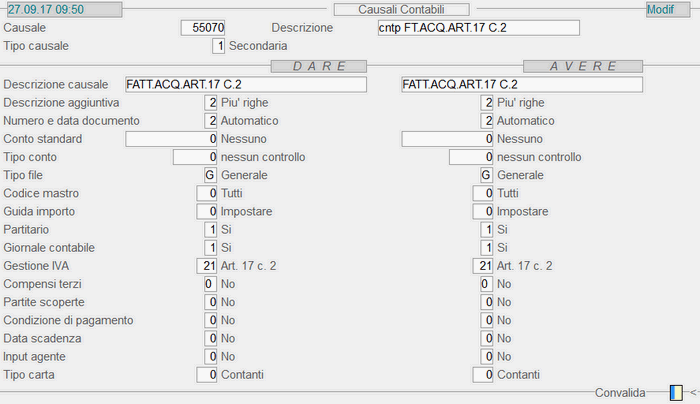
Task: Focus the AVERE Descrizione causale field
Action: [522, 84]
